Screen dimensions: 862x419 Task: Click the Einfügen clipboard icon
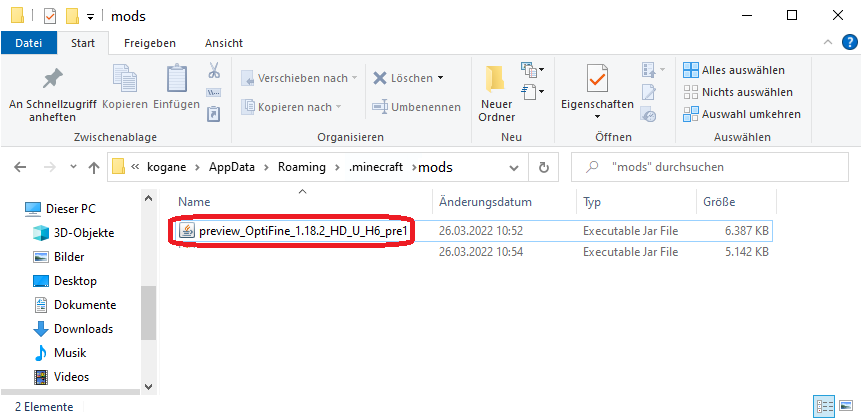pyautogui.click(x=177, y=80)
